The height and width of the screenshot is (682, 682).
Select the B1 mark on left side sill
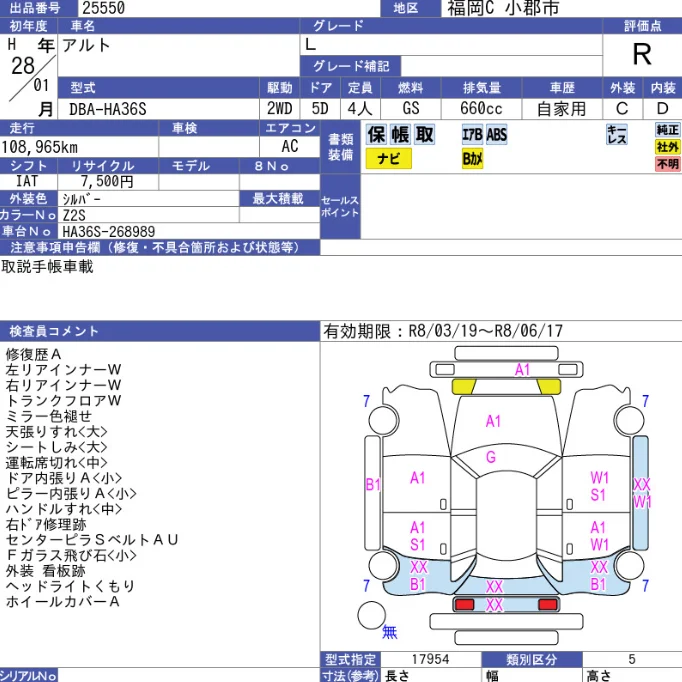(x=373, y=484)
